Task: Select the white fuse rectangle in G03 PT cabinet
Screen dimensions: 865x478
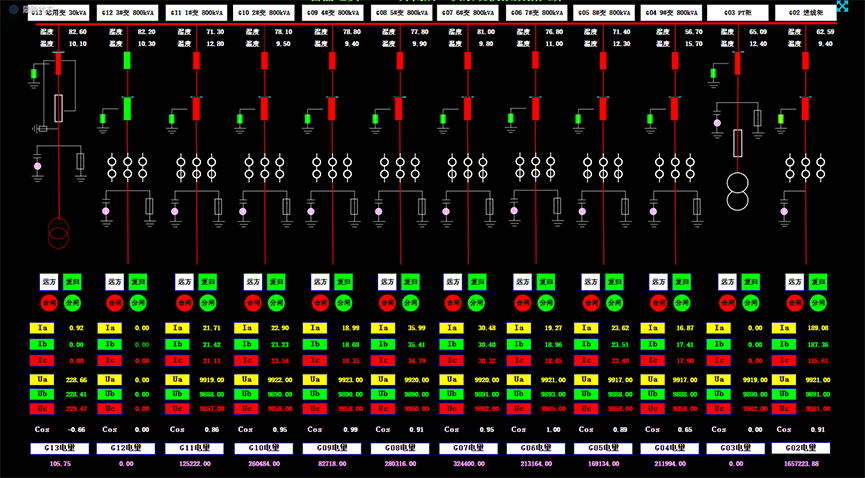Action: pyautogui.click(x=738, y=143)
